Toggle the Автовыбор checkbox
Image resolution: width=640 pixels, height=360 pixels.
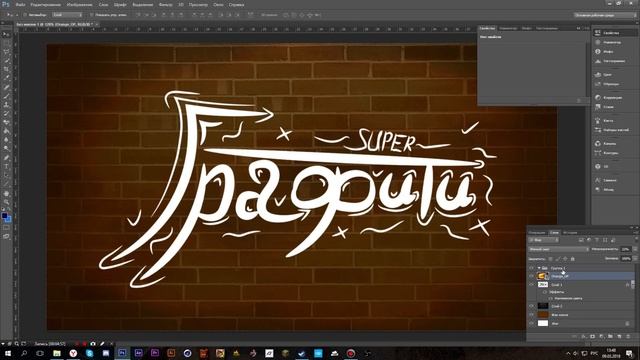pyautogui.click(x=25, y=15)
